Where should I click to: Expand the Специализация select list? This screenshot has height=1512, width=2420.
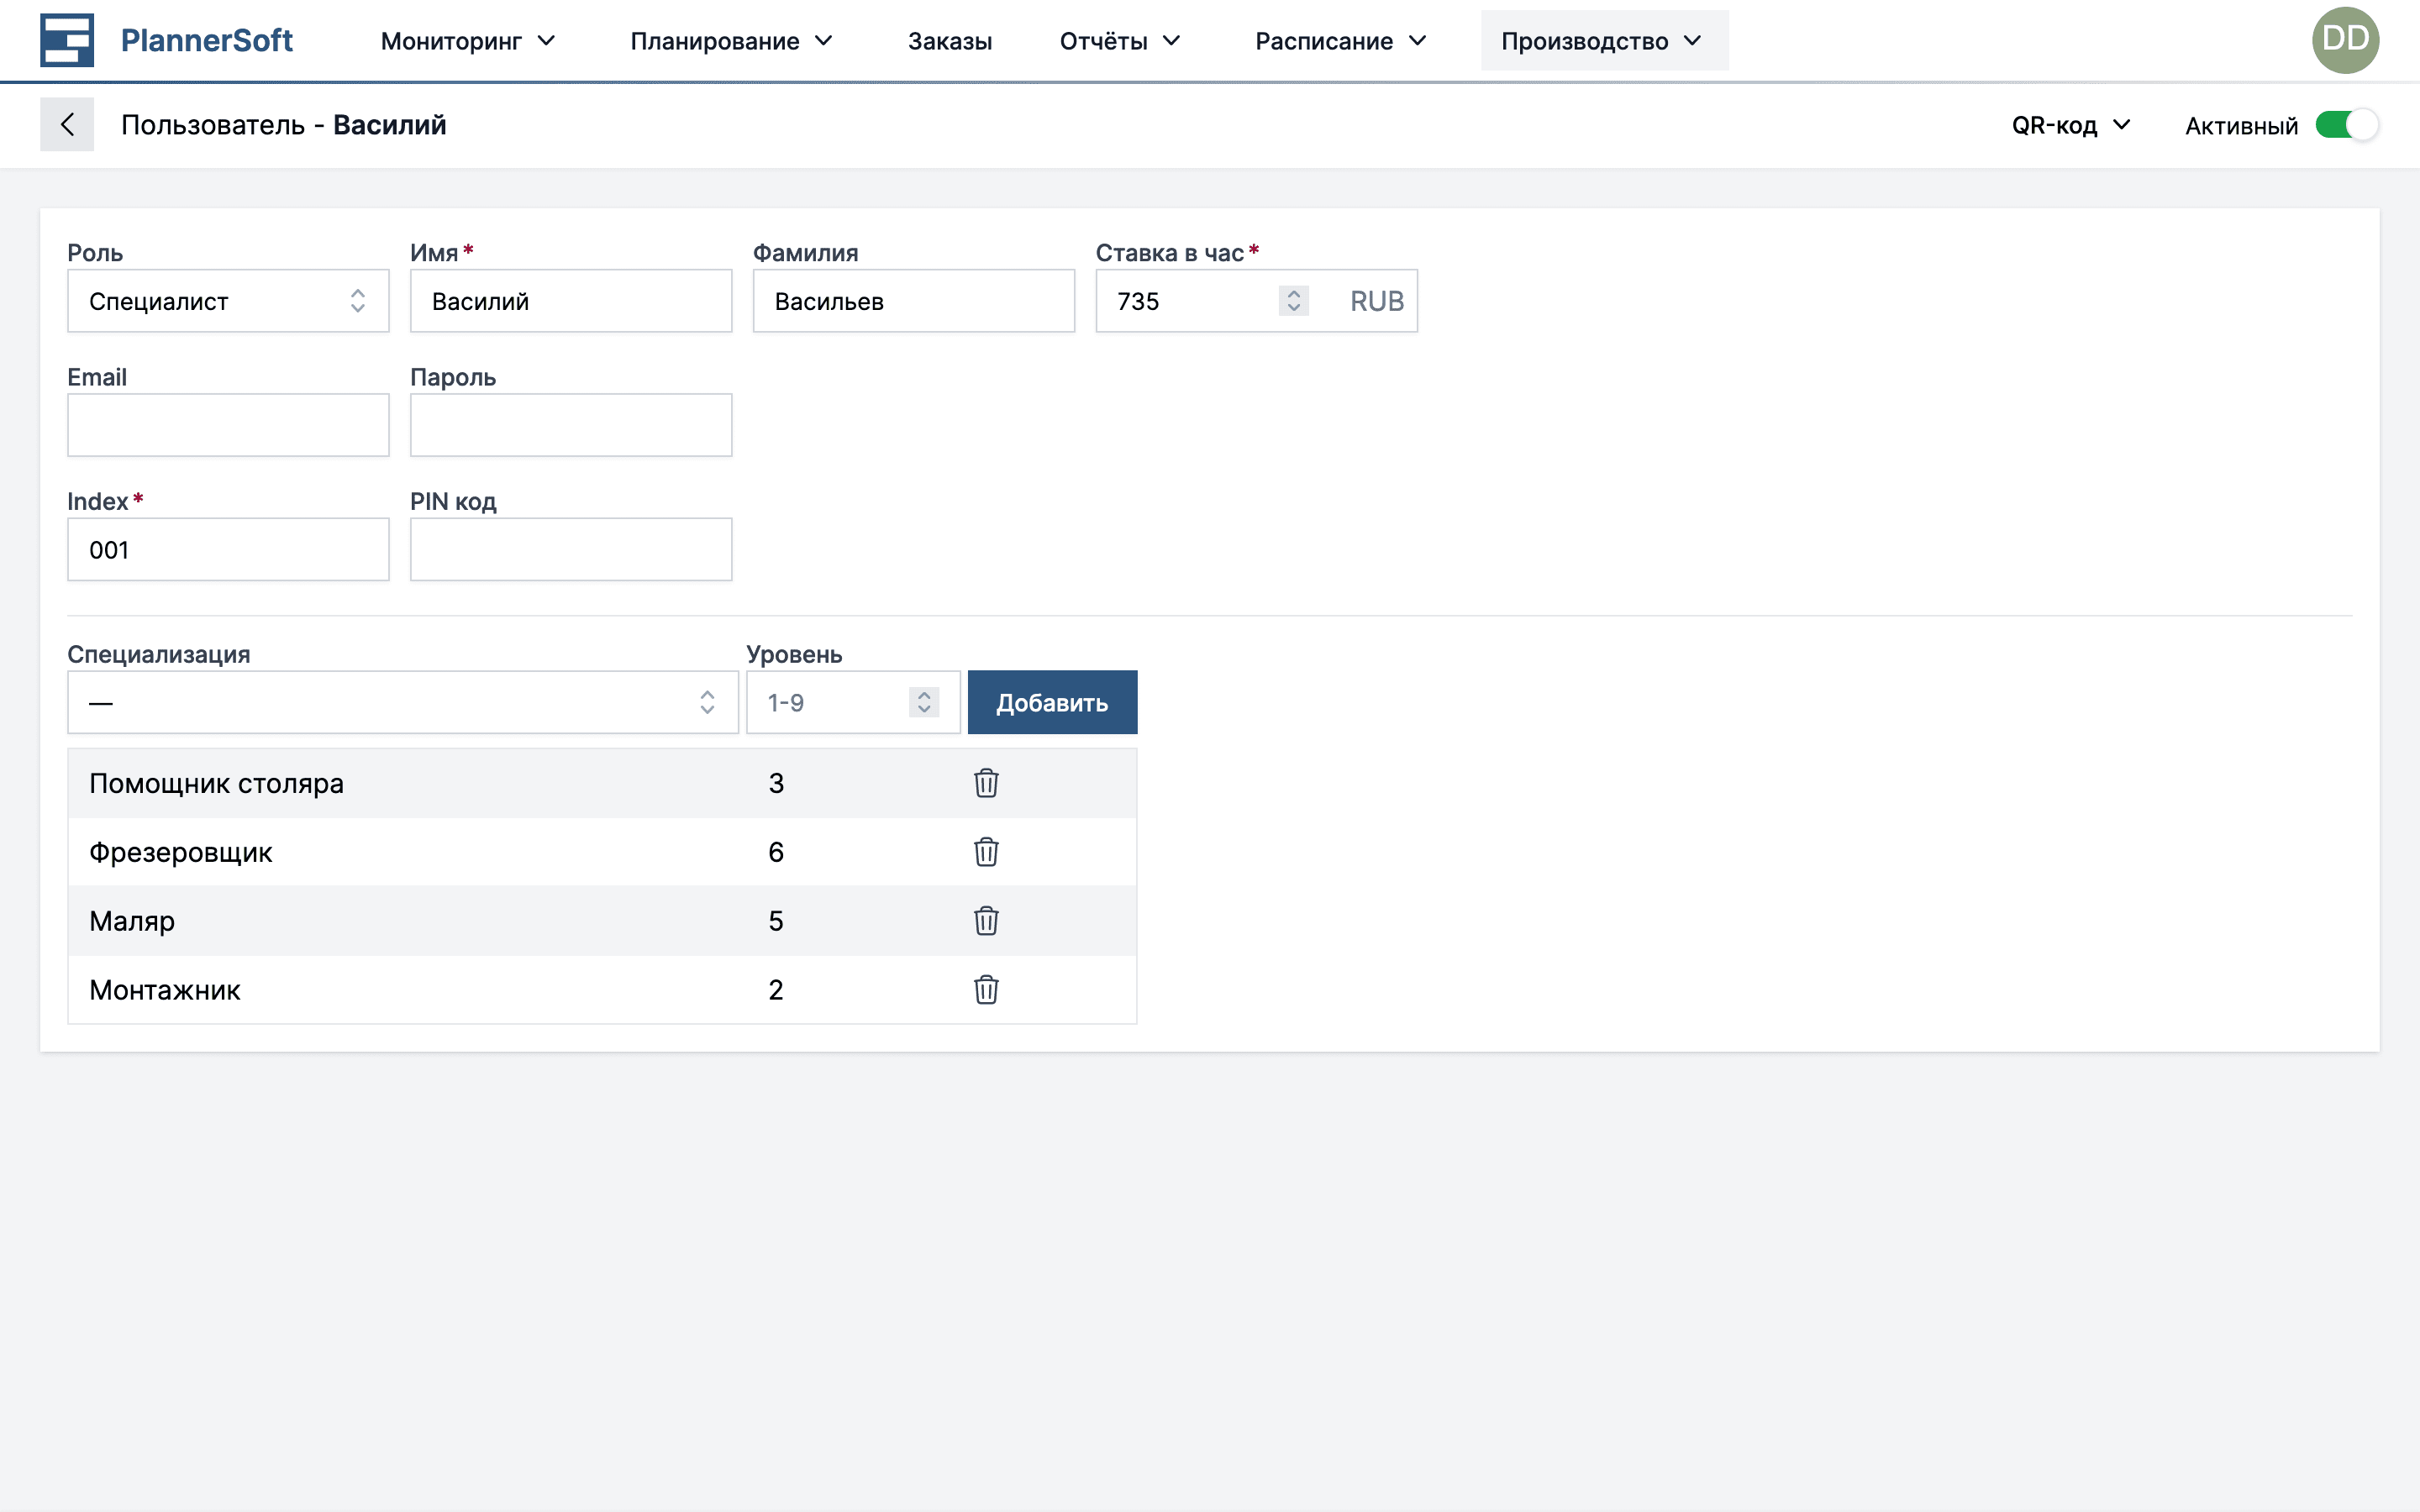tap(402, 703)
